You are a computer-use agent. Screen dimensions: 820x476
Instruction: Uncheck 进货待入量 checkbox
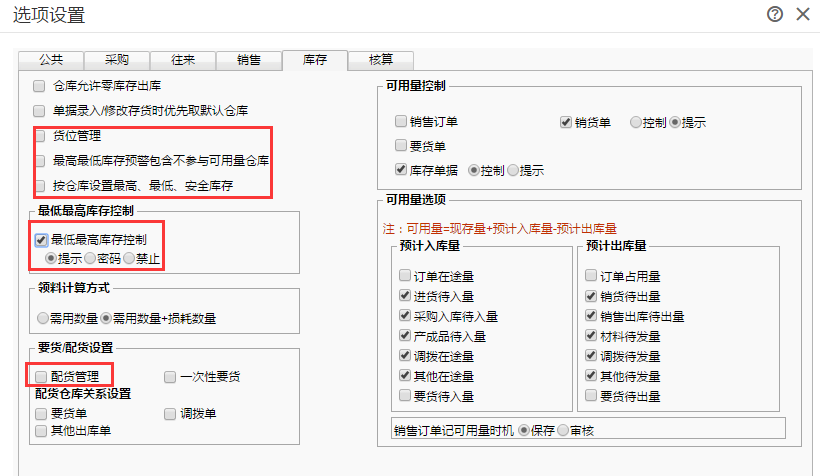[405, 295]
